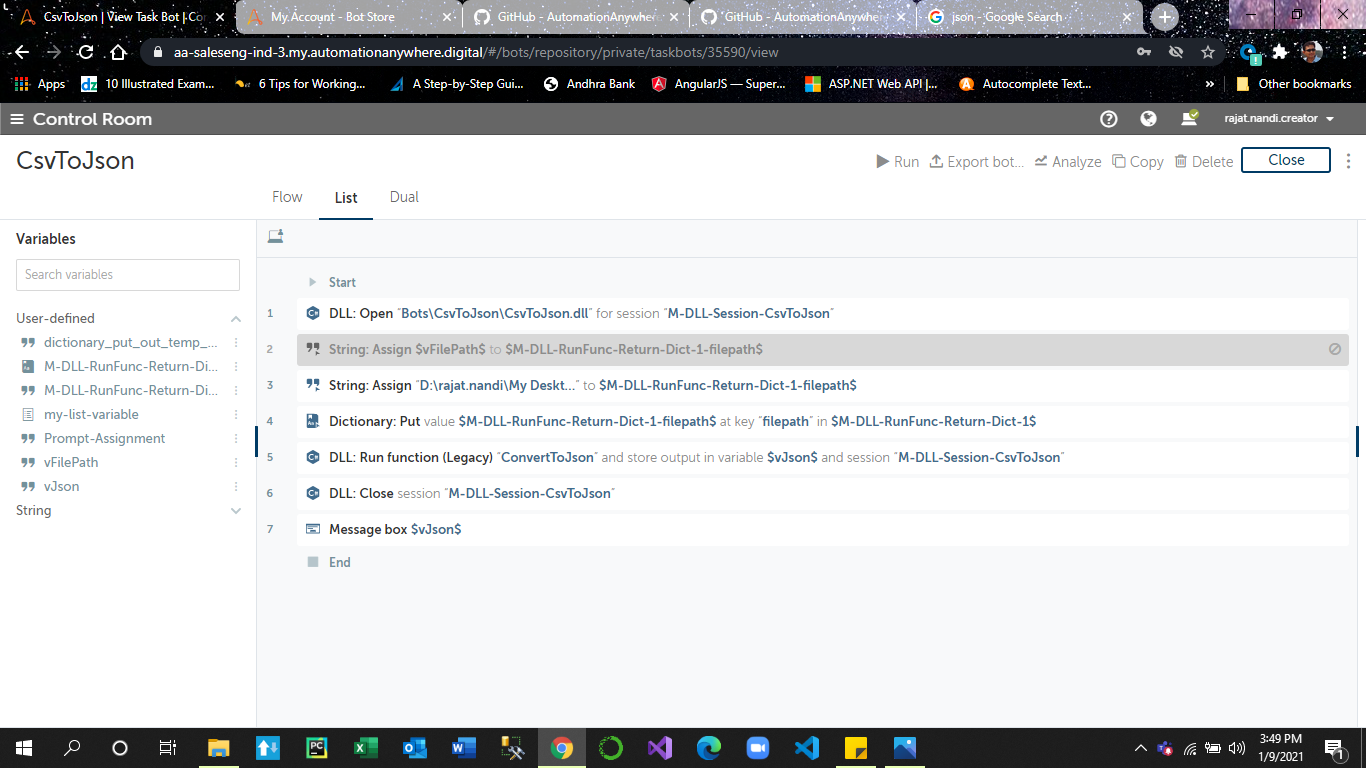
Task: Bookmark this page with the star icon
Action: click(1208, 52)
